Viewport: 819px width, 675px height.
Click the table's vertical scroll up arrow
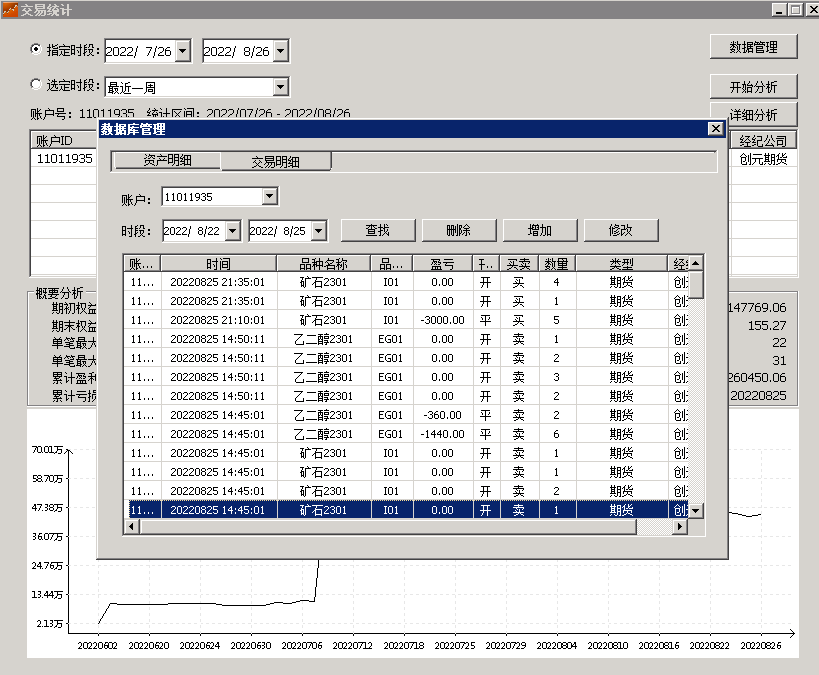click(696, 263)
